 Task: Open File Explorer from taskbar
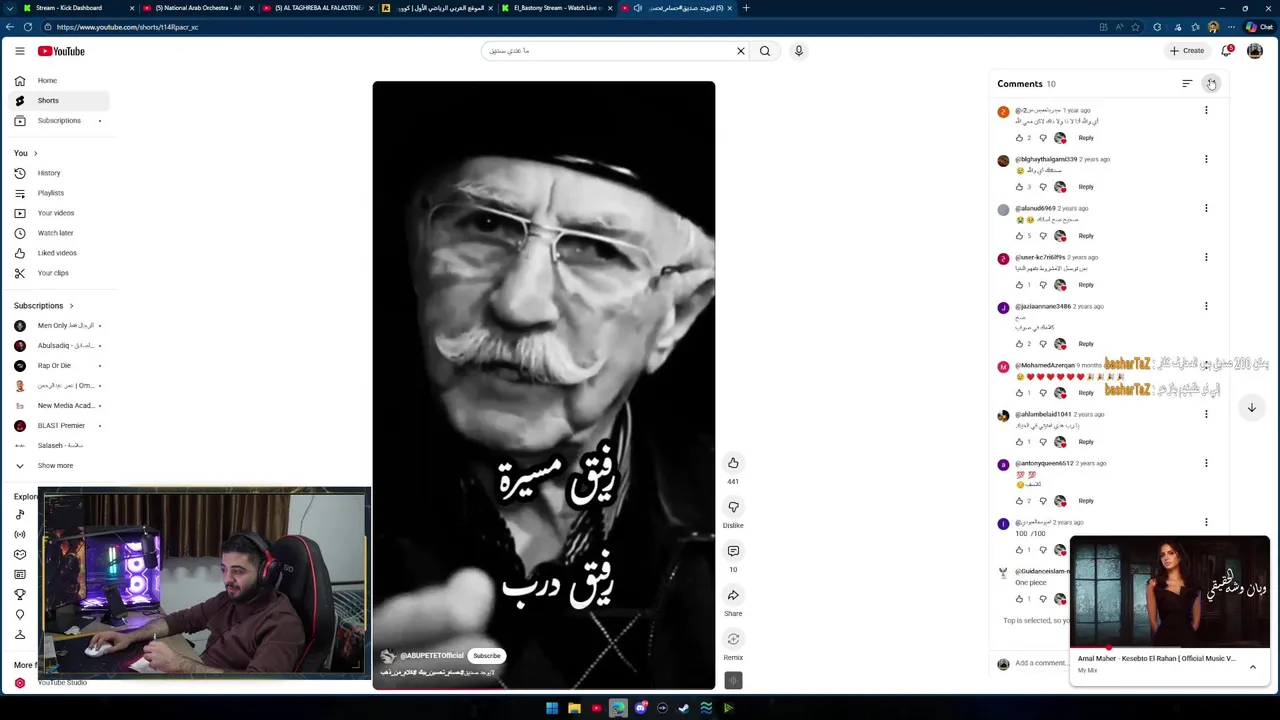(x=574, y=708)
